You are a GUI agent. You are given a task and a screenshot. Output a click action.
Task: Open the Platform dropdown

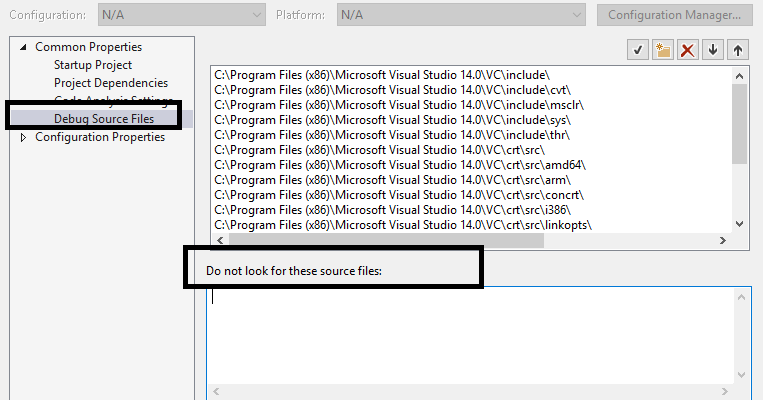coord(460,15)
